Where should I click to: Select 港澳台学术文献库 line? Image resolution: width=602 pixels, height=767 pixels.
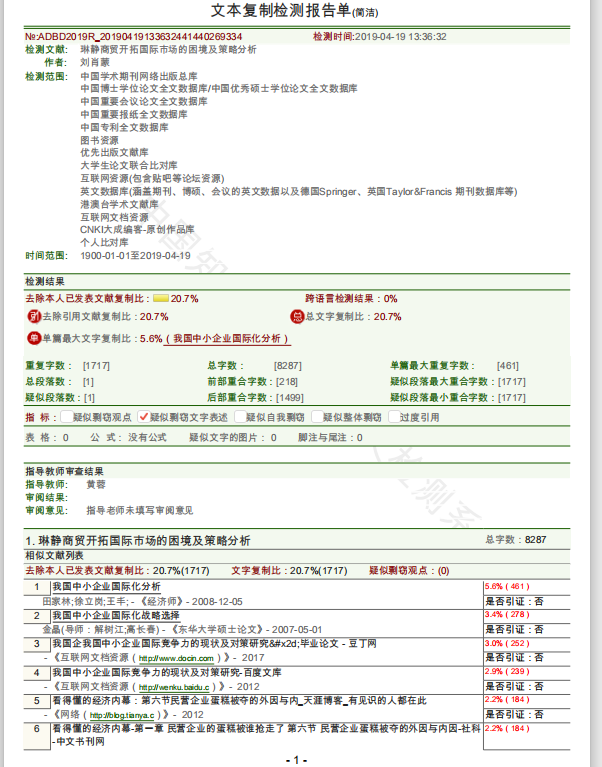pos(119,204)
